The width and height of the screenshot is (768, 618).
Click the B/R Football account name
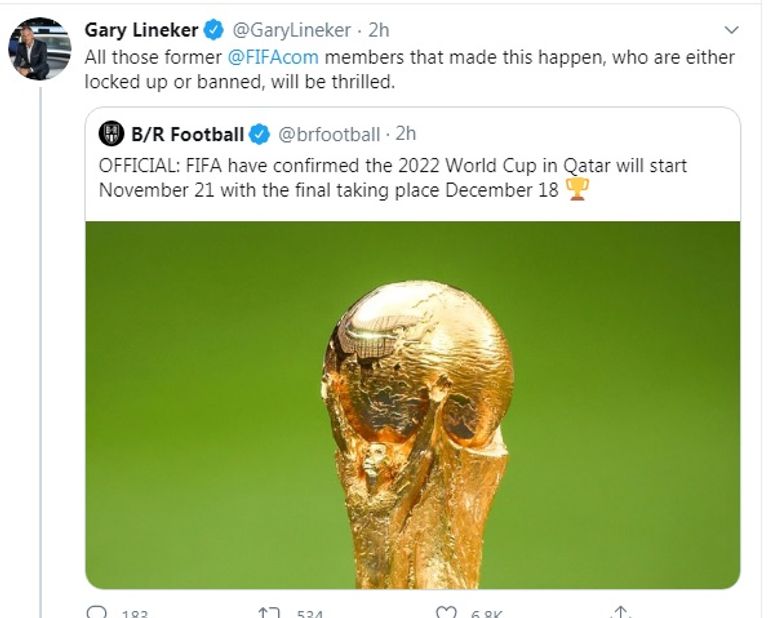point(187,134)
